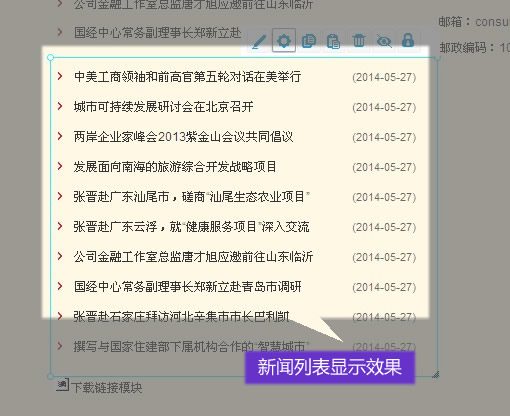
Task: Click the copy module icon
Action: (309, 41)
